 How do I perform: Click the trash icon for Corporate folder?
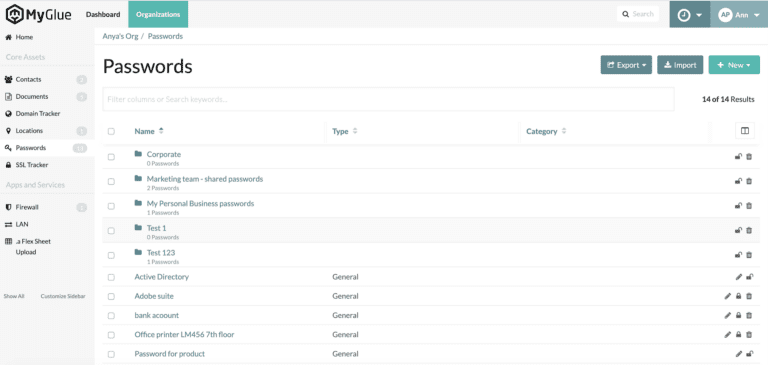749,157
